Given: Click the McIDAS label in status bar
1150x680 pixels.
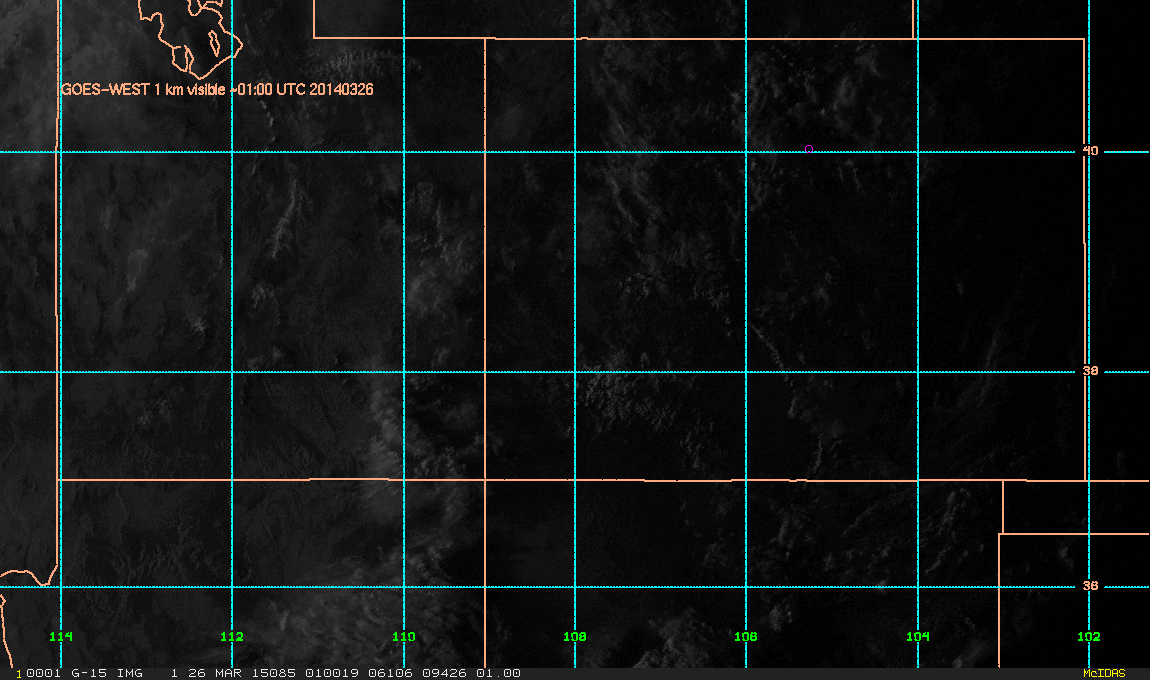Looking at the screenshot, I should pyautogui.click(x=1104, y=673).
